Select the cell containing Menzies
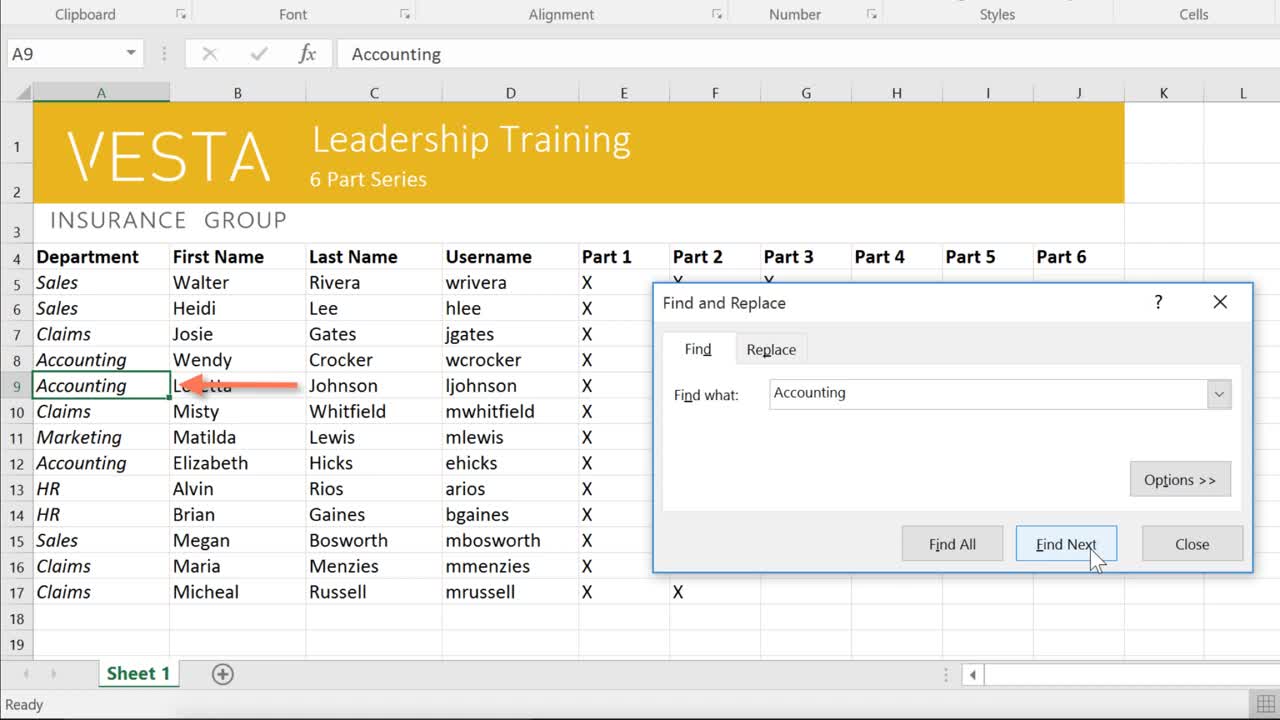 (374, 567)
